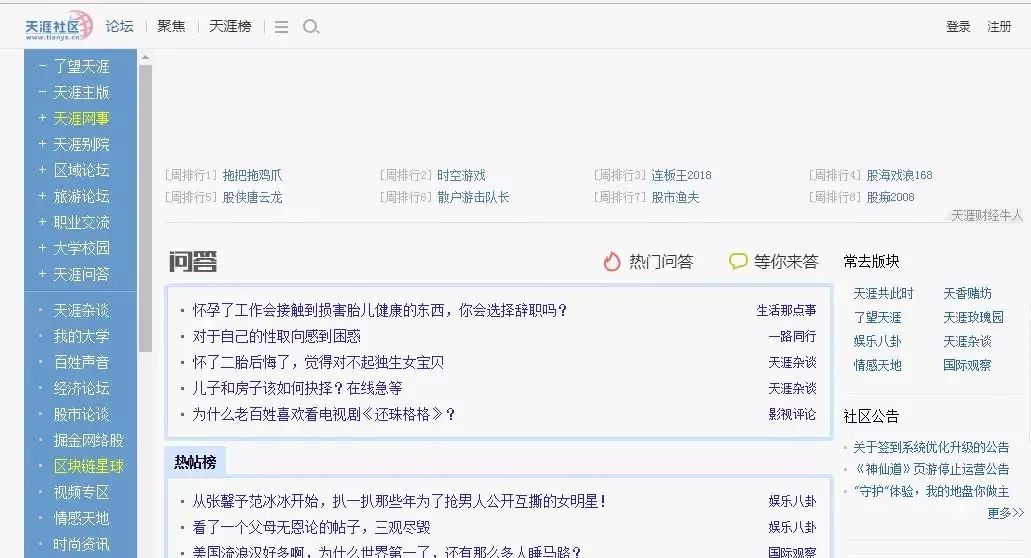The width and height of the screenshot is (1031, 558).
Task: Click the sidebar scrollbar up arrow
Action: pyautogui.click(x=145, y=57)
